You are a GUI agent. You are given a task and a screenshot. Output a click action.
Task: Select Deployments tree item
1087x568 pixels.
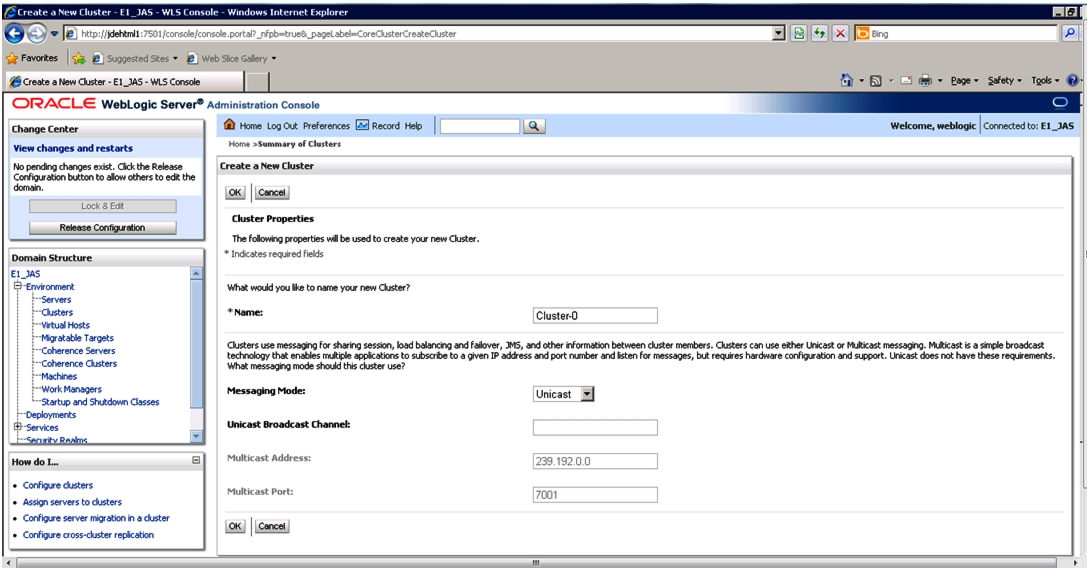51,414
